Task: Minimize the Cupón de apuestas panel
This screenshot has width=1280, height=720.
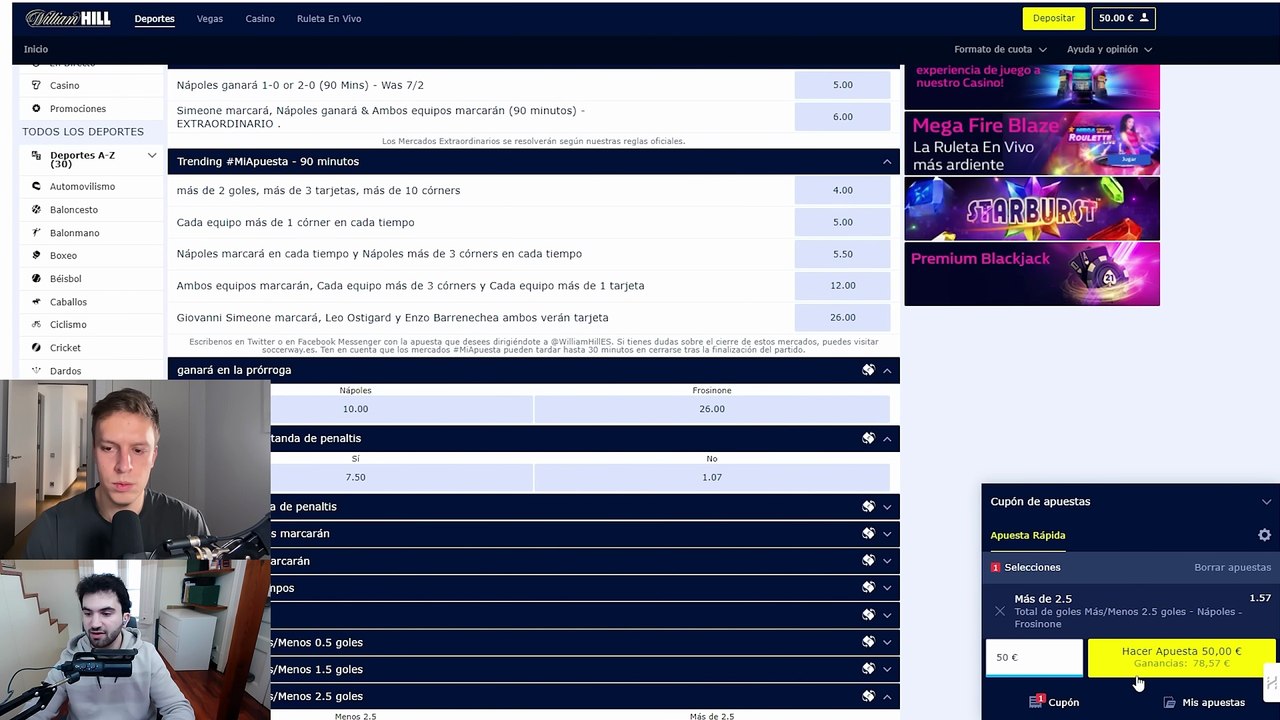Action: (1266, 502)
